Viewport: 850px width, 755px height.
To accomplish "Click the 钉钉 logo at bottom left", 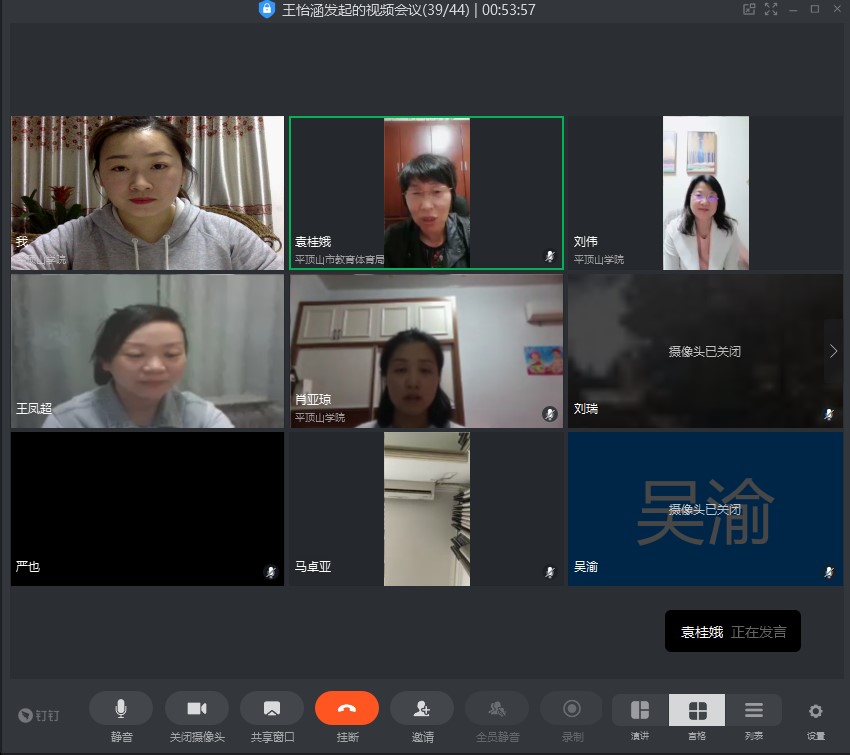I will point(40,715).
